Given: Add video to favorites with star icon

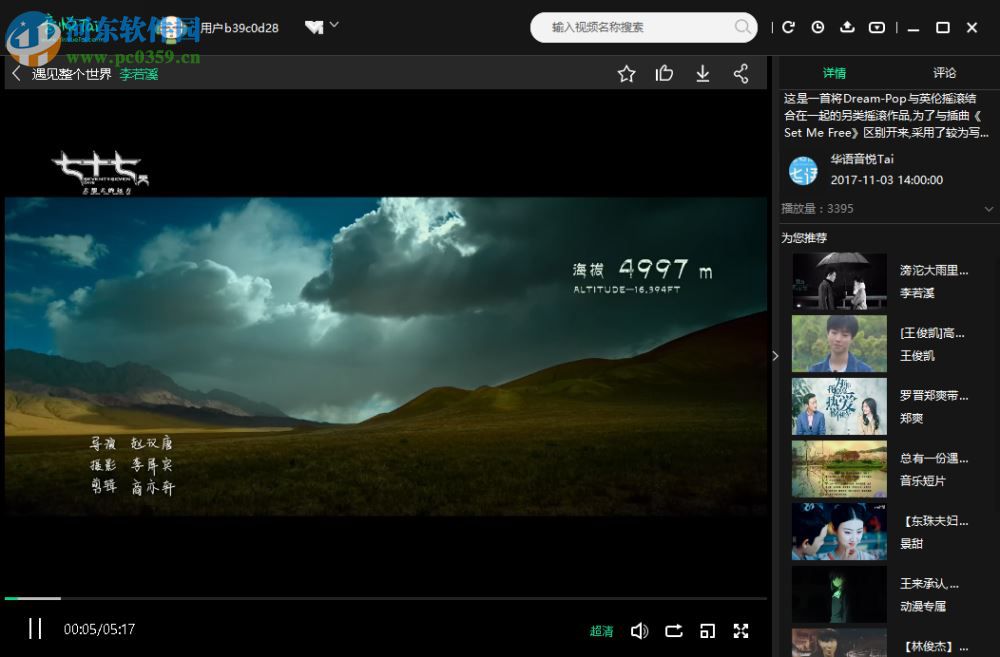Looking at the screenshot, I should (x=627, y=73).
